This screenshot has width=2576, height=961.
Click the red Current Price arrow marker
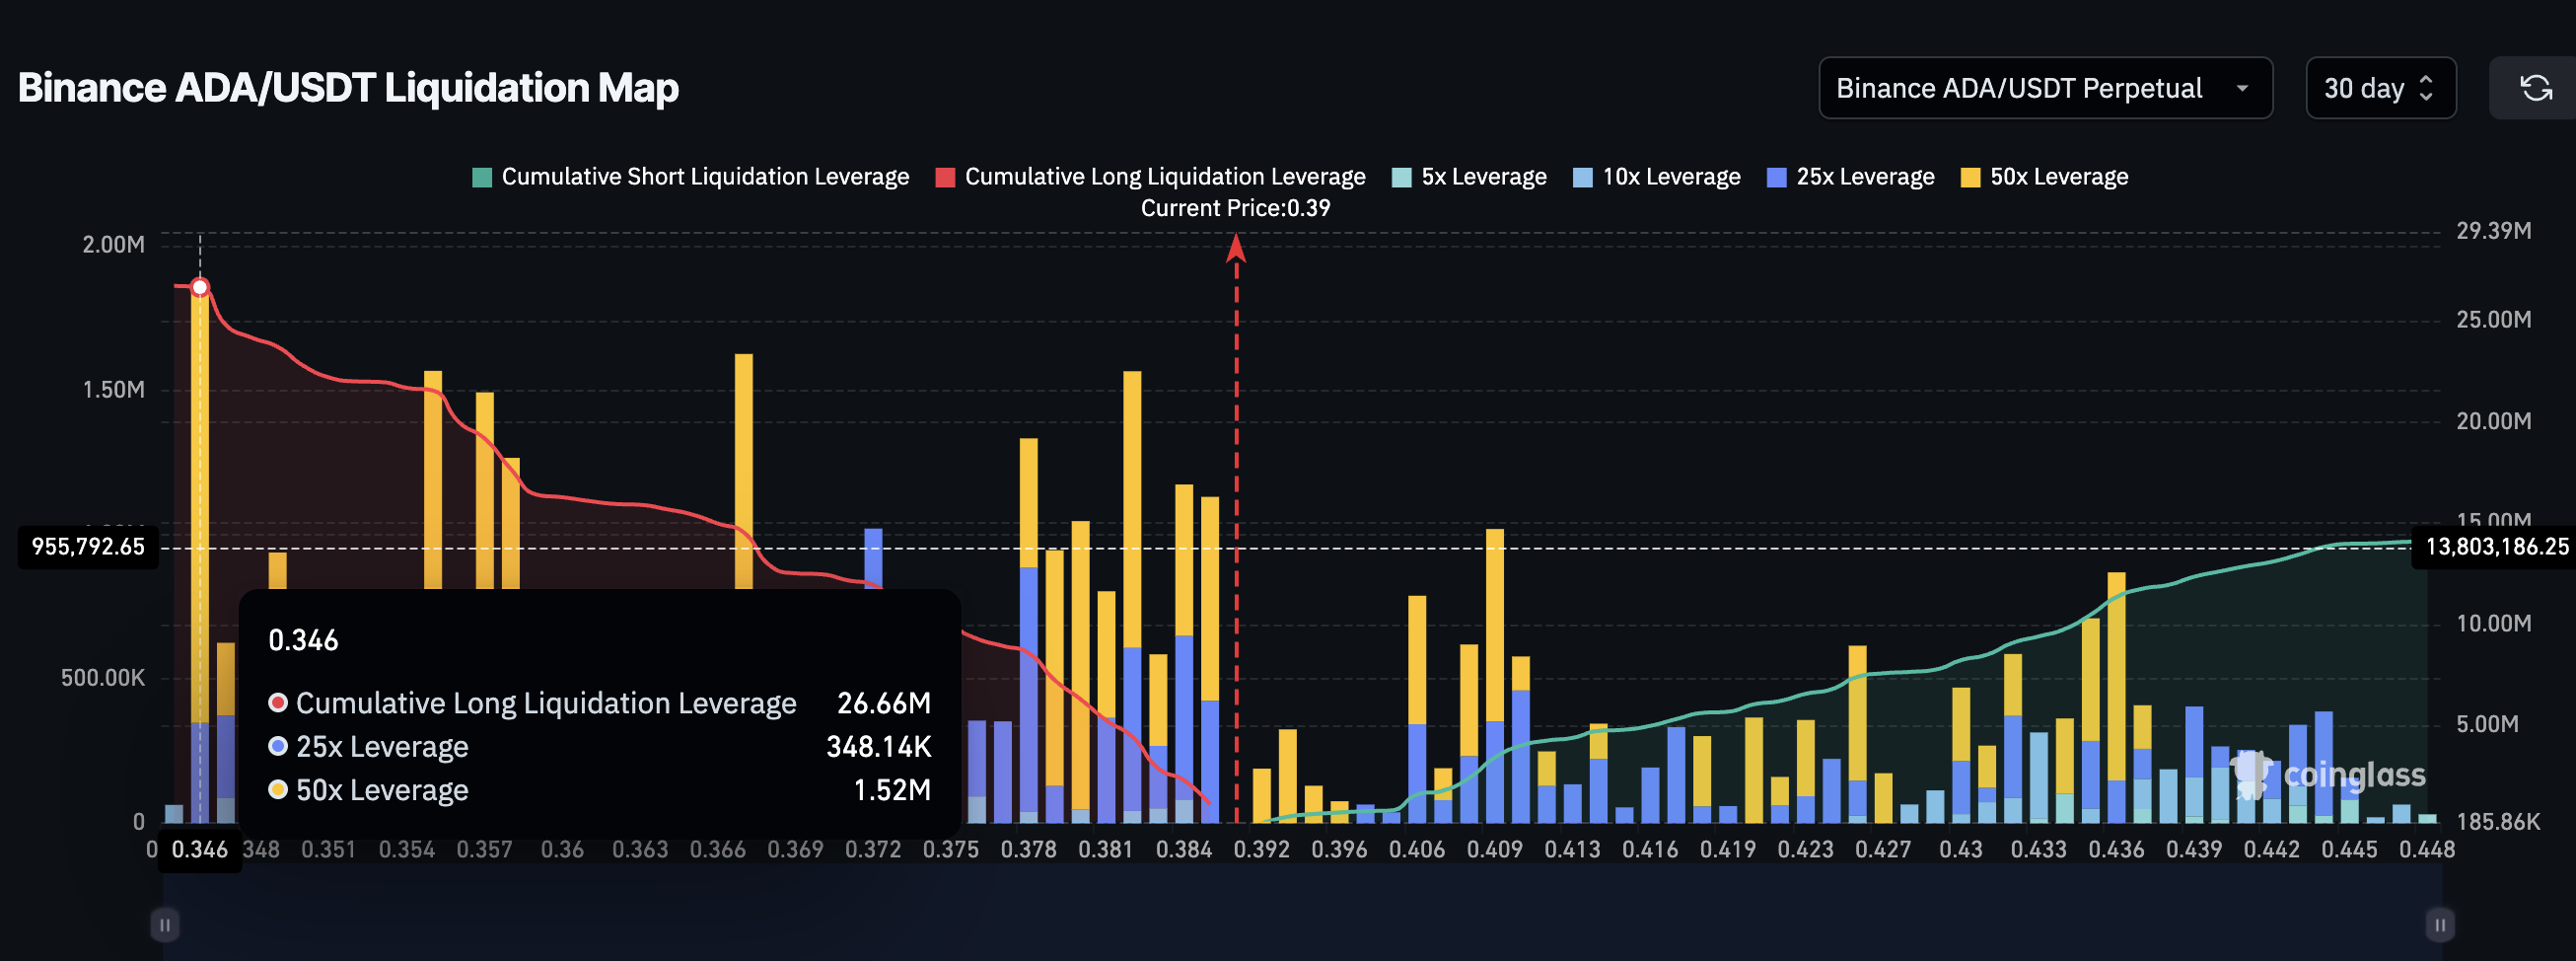tap(1238, 250)
